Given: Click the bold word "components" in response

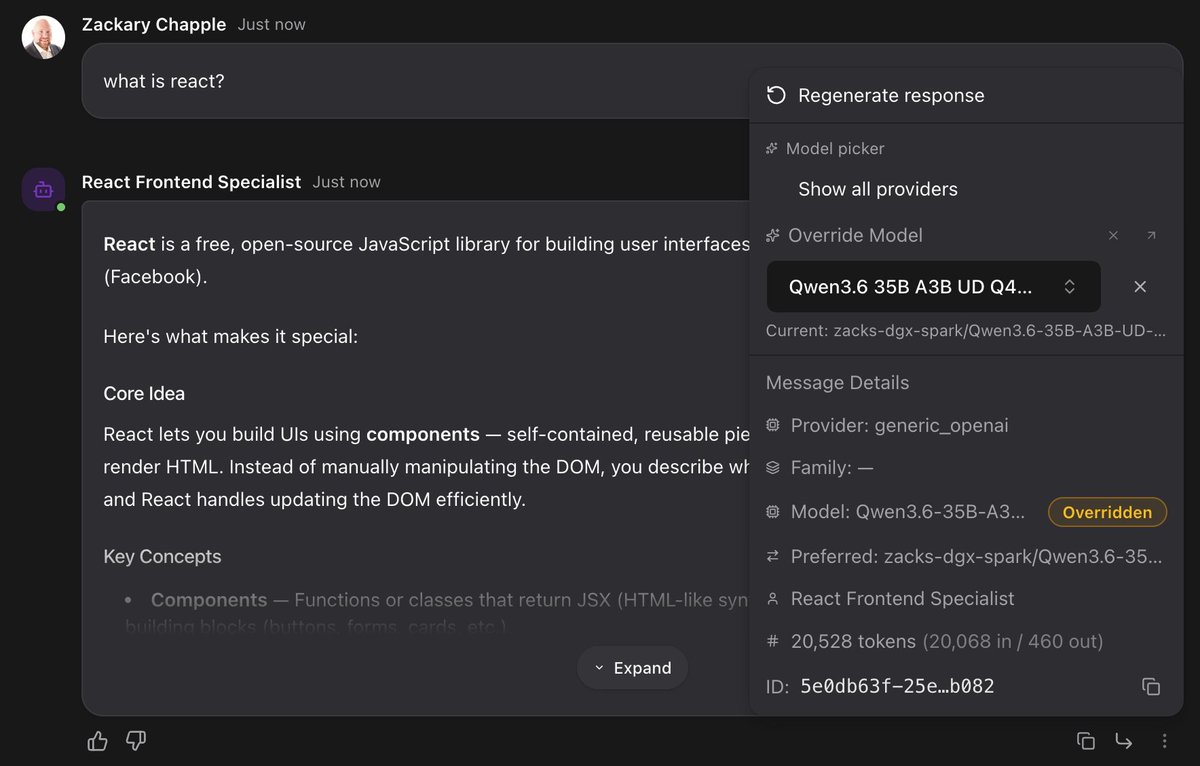Looking at the screenshot, I should 423,435.
